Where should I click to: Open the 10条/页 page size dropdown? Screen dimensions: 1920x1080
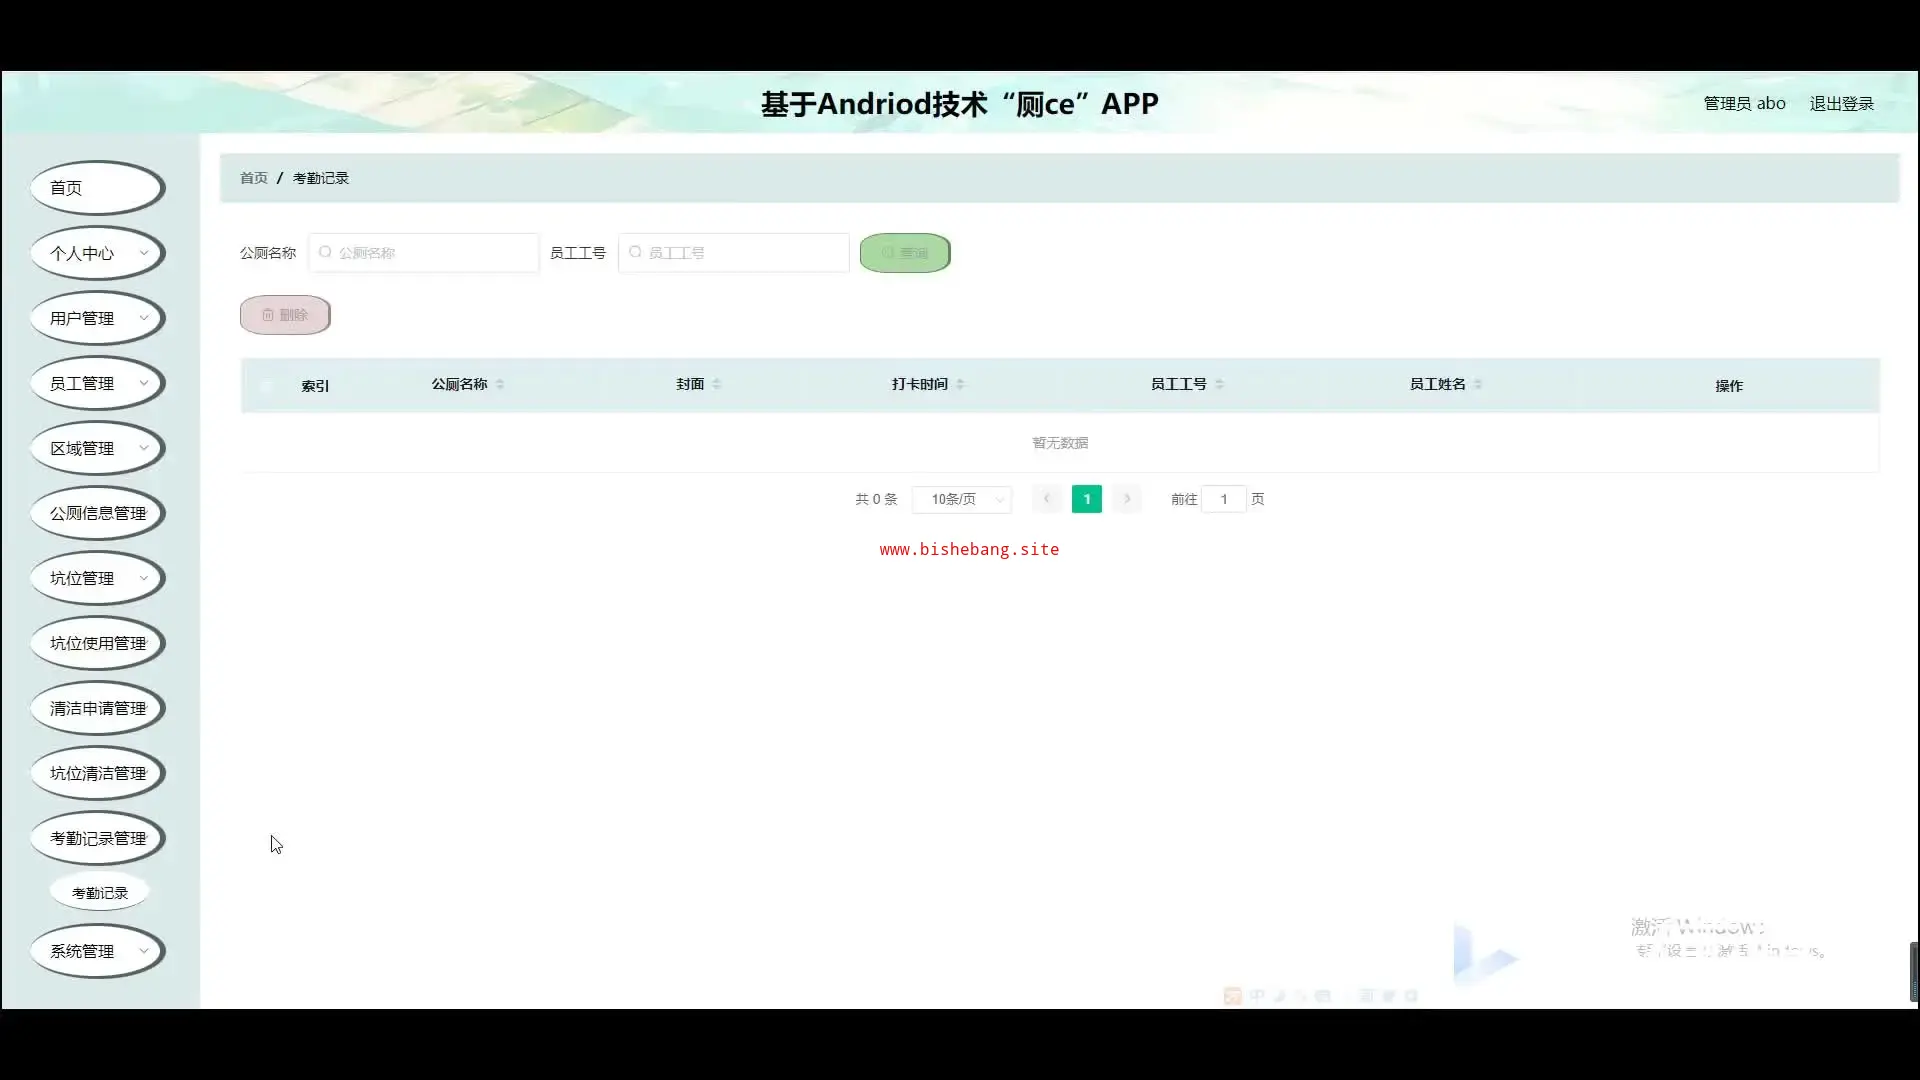(962, 499)
